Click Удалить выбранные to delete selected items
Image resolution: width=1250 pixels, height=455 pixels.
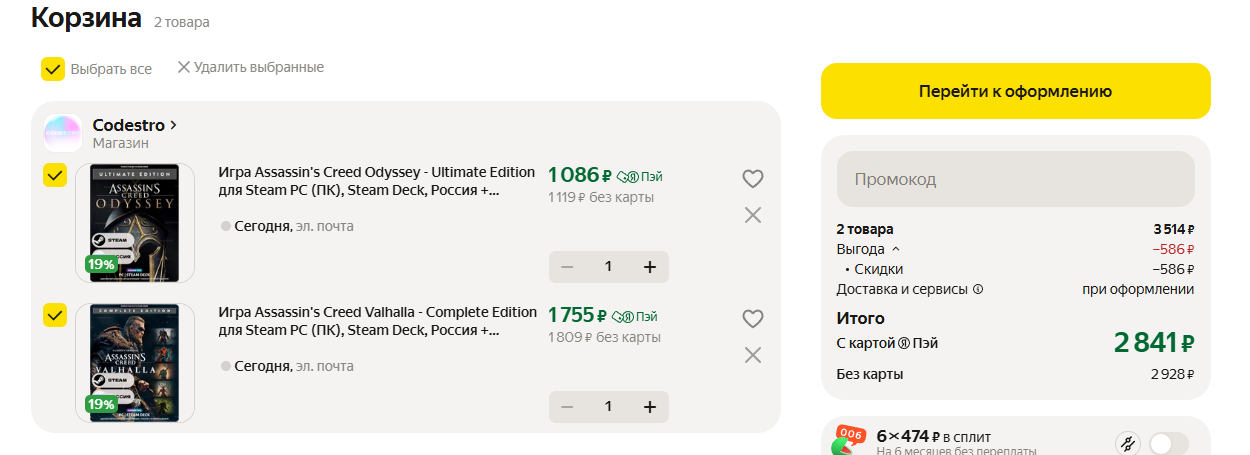250,67
